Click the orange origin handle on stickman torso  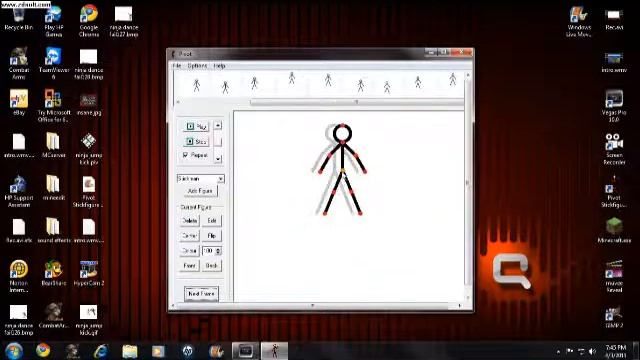coord(343,170)
